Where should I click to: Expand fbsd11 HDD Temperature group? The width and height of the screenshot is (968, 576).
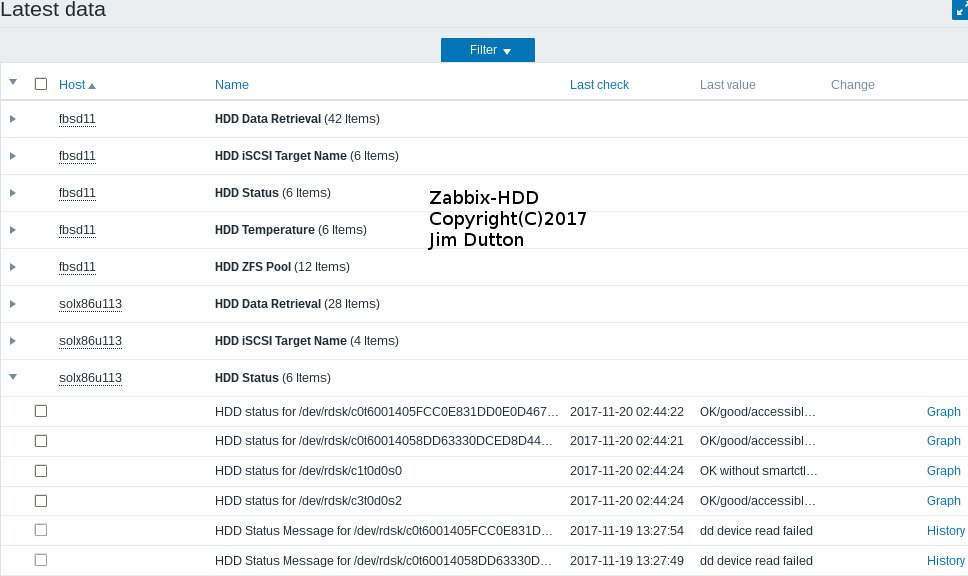(13, 230)
